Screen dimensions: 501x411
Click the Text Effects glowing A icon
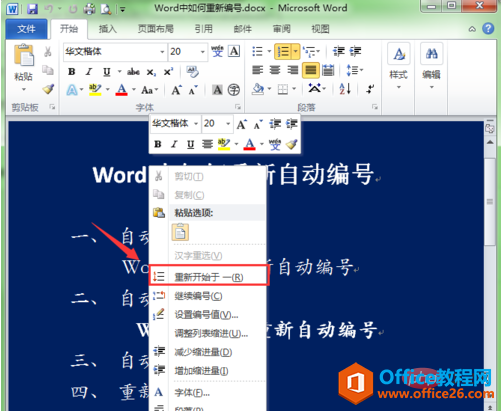click(72, 90)
